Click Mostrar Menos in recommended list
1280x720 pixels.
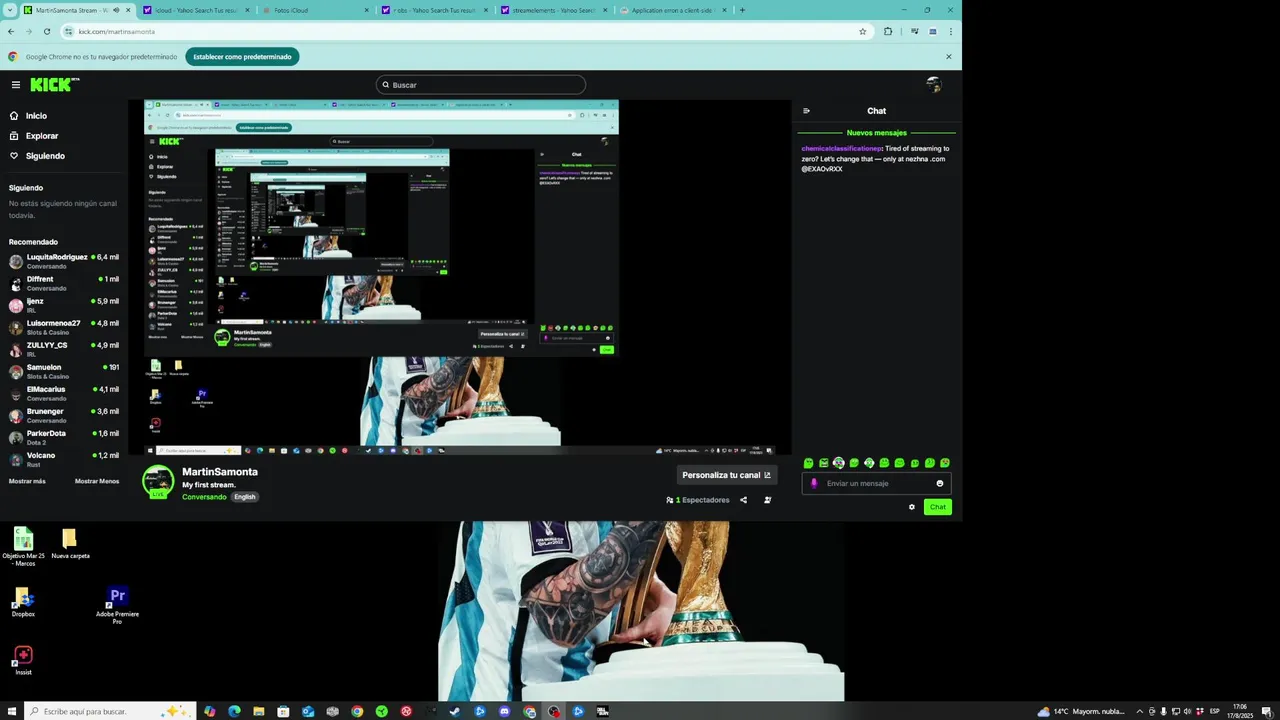click(97, 481)
